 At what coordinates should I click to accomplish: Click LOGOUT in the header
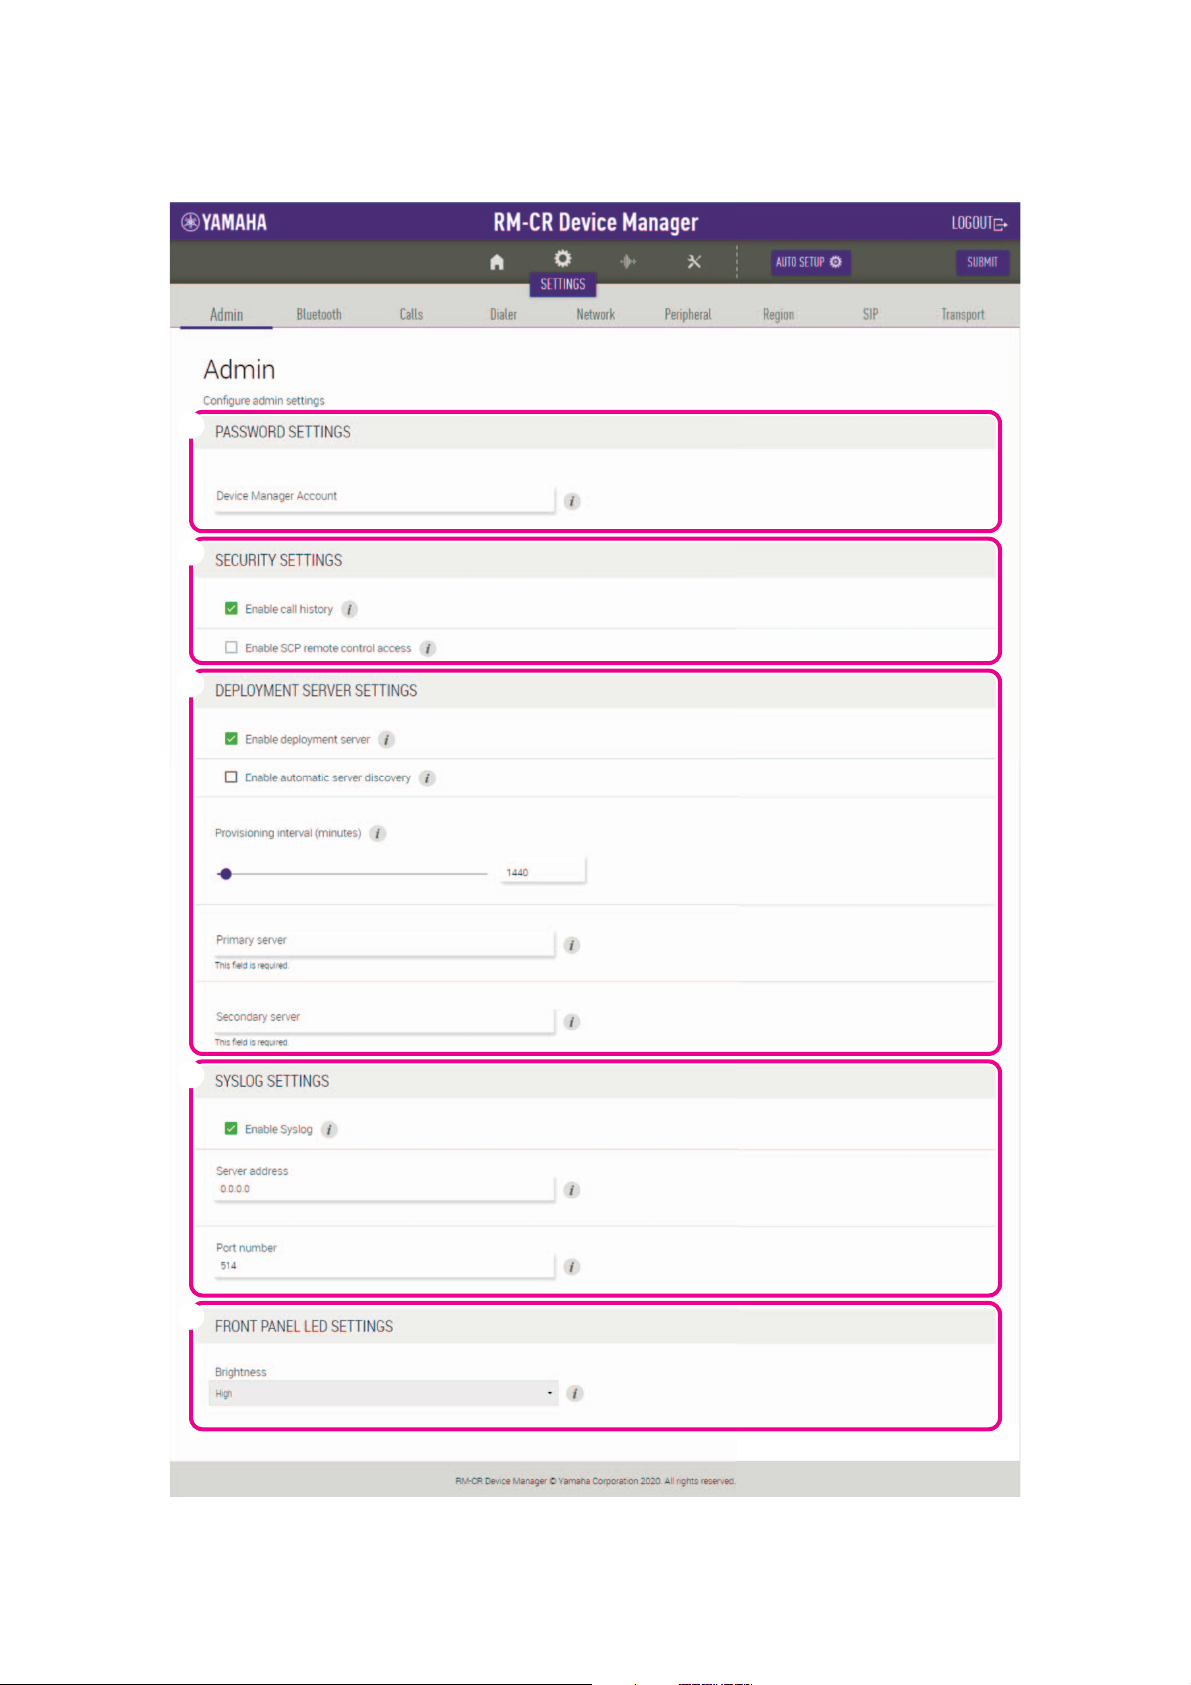click(x=979, y=223)
